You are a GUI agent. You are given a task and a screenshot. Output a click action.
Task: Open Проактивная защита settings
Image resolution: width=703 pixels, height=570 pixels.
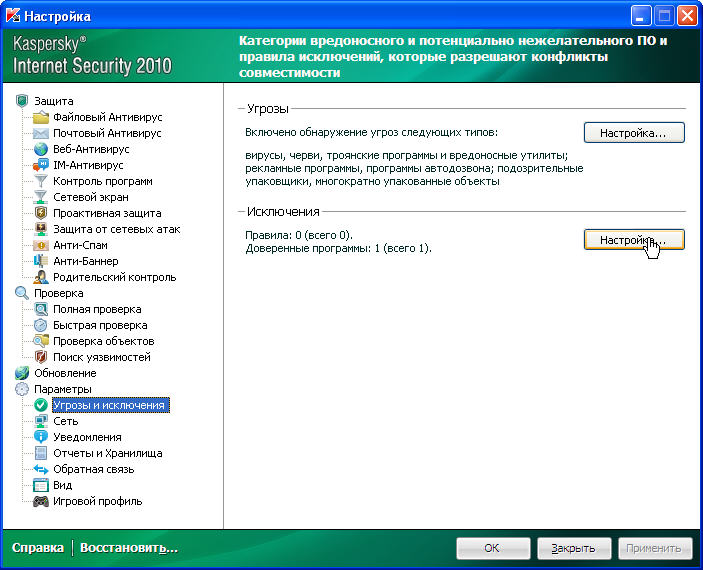pos(107,213)
